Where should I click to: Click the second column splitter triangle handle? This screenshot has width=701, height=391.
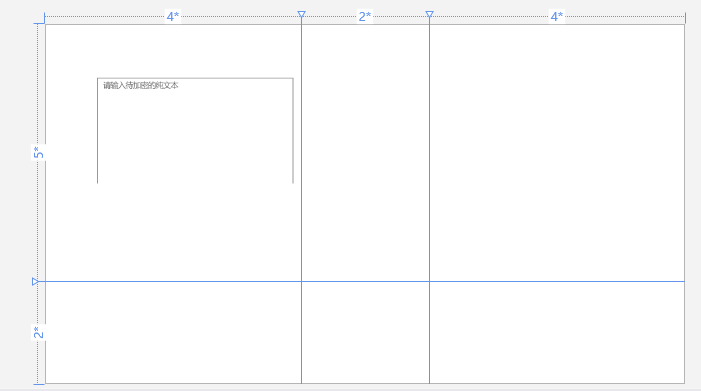(429, 15)
